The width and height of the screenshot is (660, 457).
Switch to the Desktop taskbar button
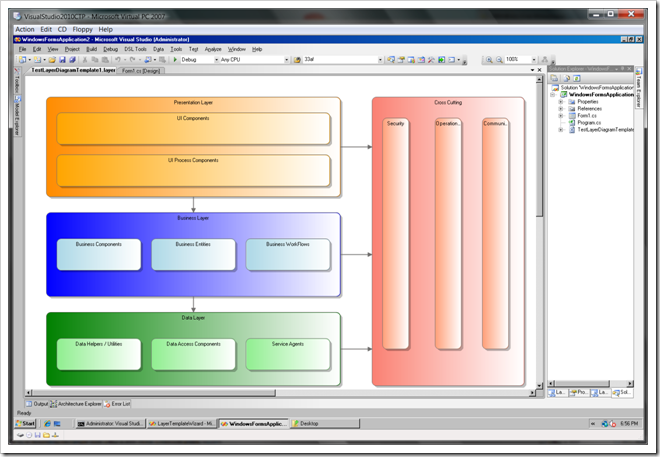click(325, 424)
